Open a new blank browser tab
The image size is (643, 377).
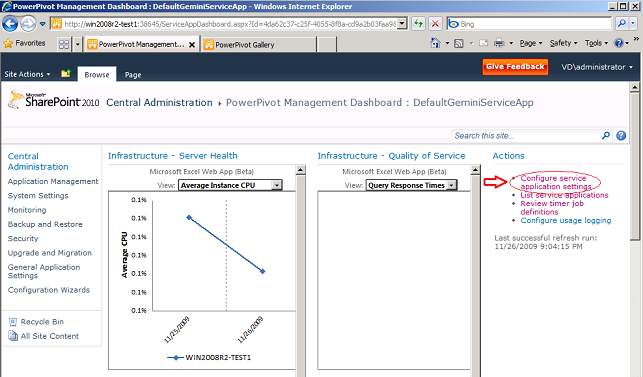click(x=327, y=44)
